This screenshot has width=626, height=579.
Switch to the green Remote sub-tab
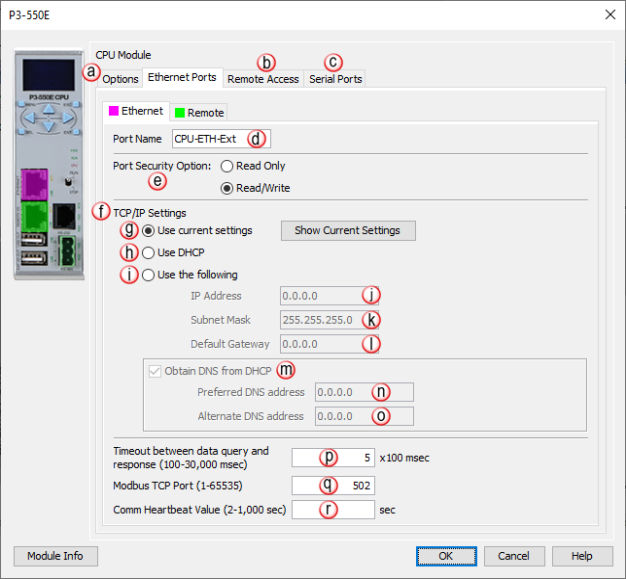click(x=198, y=112)
